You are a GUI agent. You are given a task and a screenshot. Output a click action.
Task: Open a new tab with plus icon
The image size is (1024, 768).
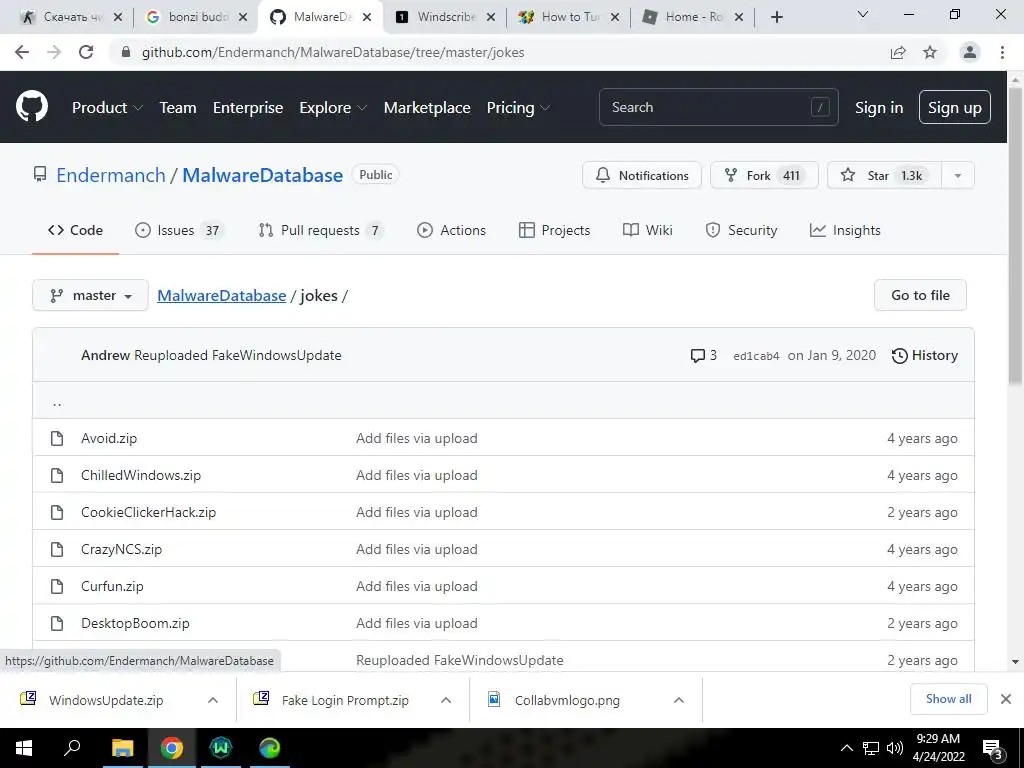tap(776, 17)
